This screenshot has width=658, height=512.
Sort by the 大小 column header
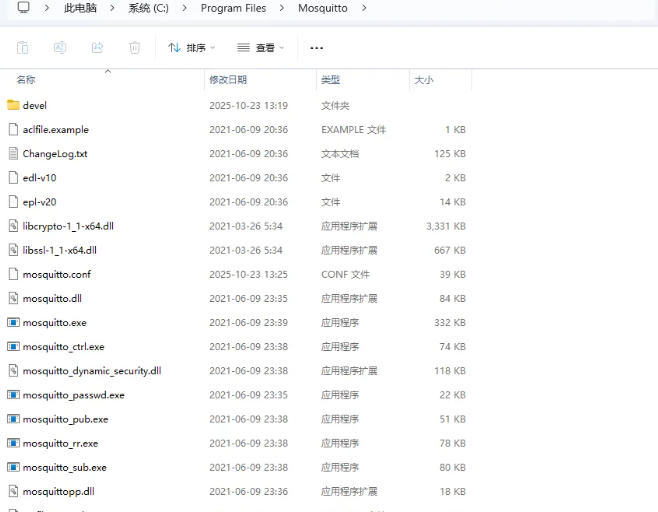pyautogui.click(x=423, y=79)
